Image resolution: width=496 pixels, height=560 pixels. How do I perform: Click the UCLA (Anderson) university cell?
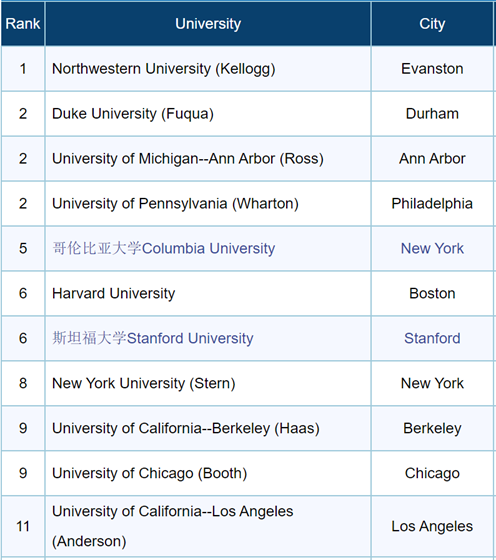pos(208,526)
